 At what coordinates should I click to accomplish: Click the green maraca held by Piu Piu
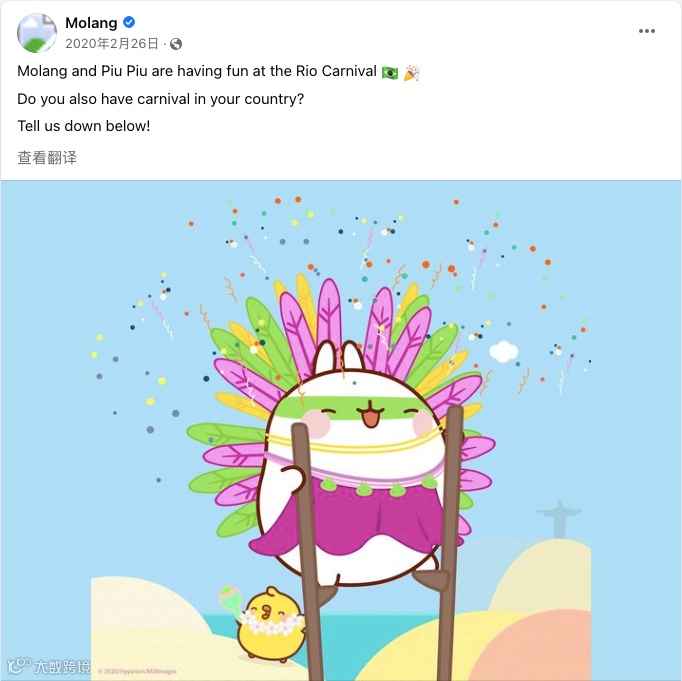click(231, 601)
